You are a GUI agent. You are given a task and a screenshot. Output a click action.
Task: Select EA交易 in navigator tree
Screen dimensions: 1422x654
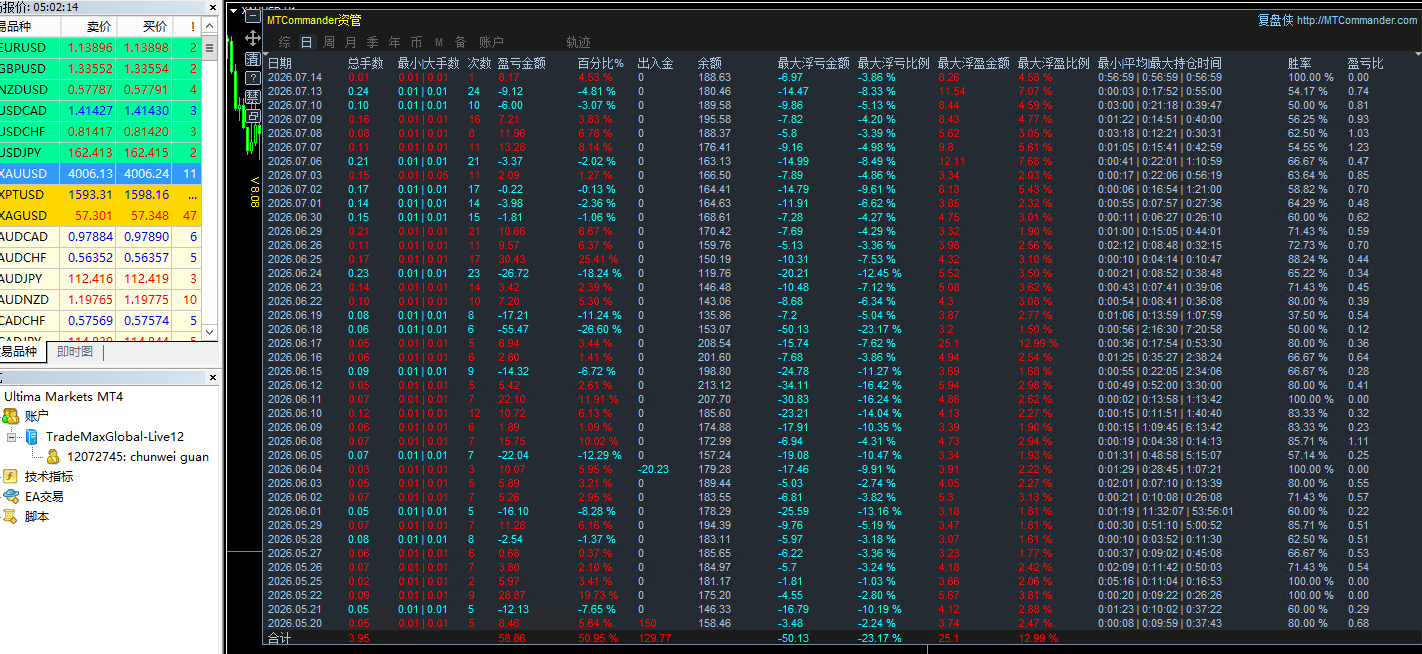click(44, 496)
